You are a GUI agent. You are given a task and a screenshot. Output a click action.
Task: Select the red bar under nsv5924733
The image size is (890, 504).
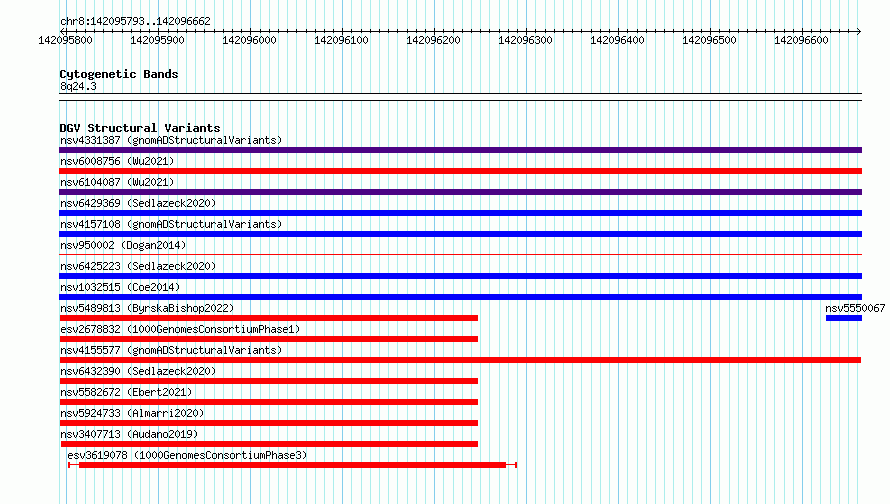click(269, 423)
